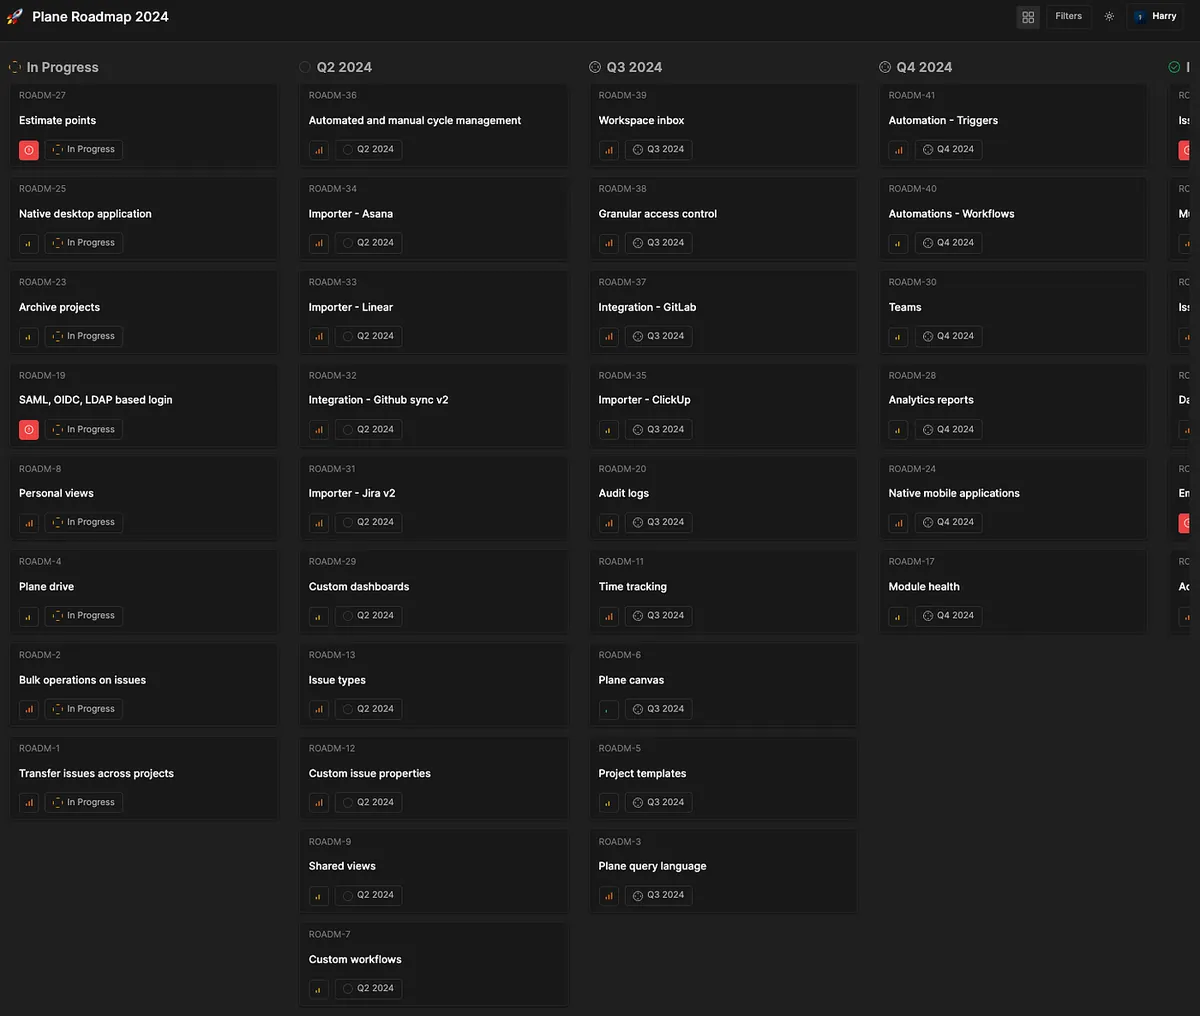The image size is (1200, 1016).
Task: Open the Harry user profile button
Action: tap(1156, 17)
